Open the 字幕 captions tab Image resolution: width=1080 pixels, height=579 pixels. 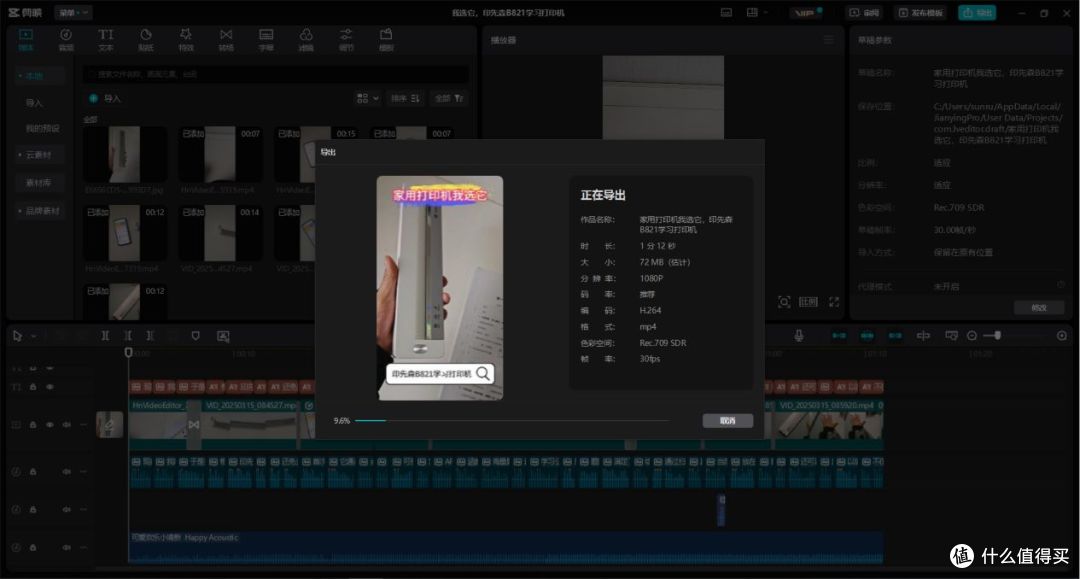[266, 40]
